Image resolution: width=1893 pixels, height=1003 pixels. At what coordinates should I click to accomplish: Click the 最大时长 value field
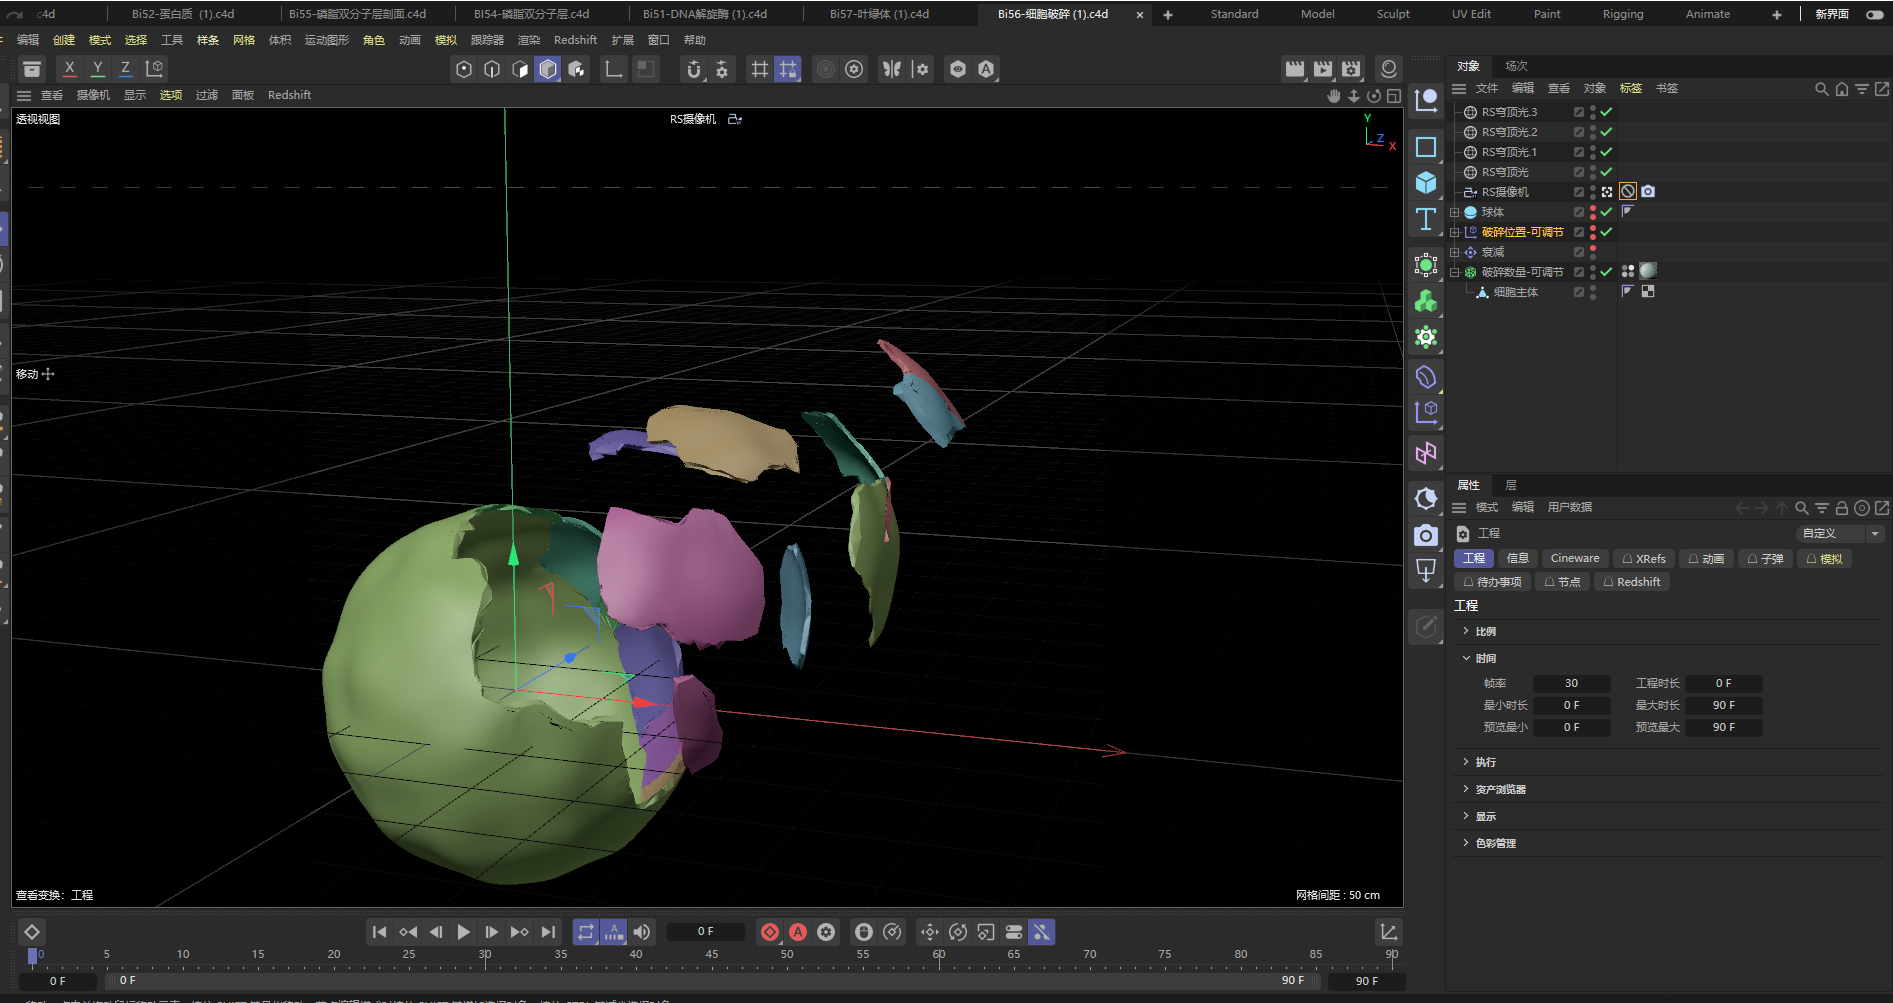click(x=1723, y=706)
